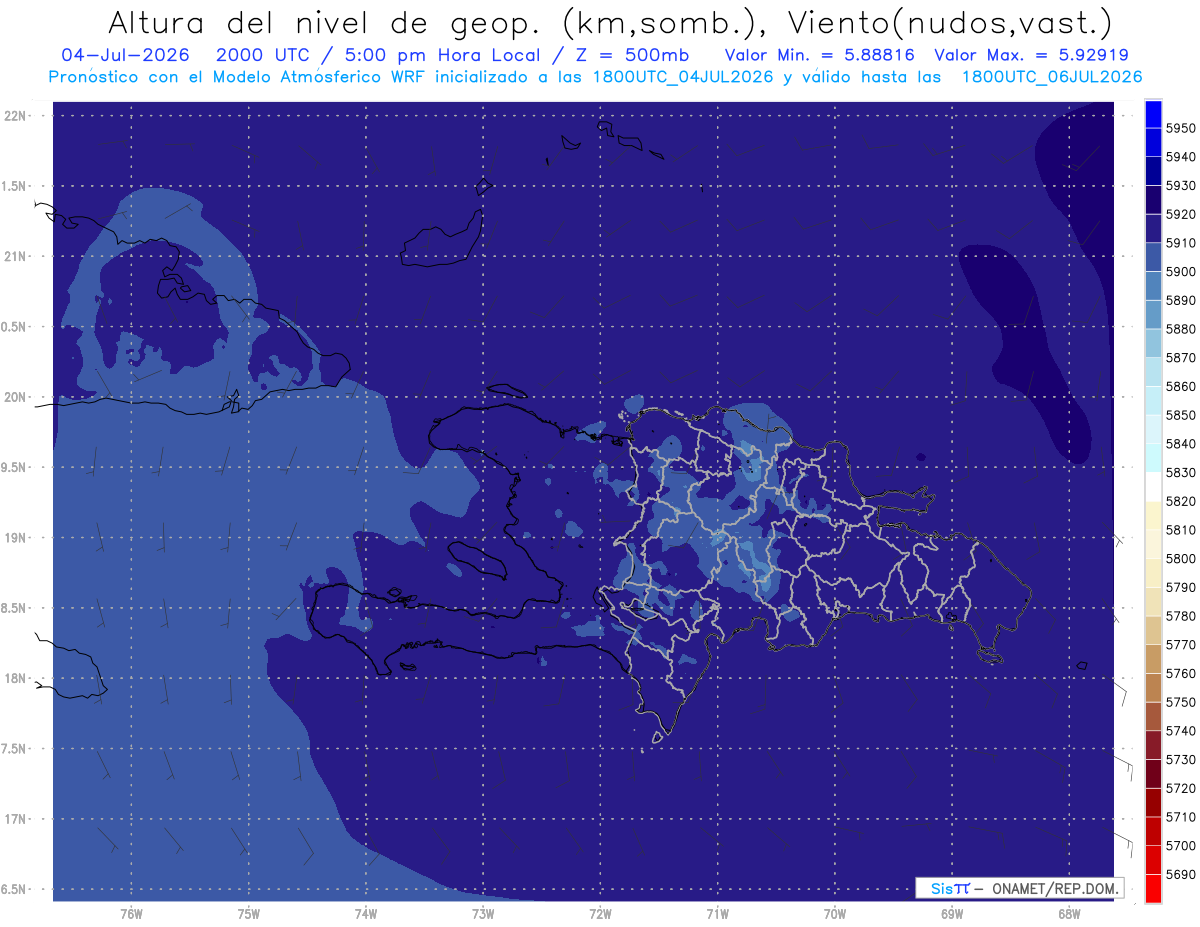Select initialization time '1800UTC_04JUL2026'
The height and width of the screenshot is (927, 1200).
click(x=683, y=77)
